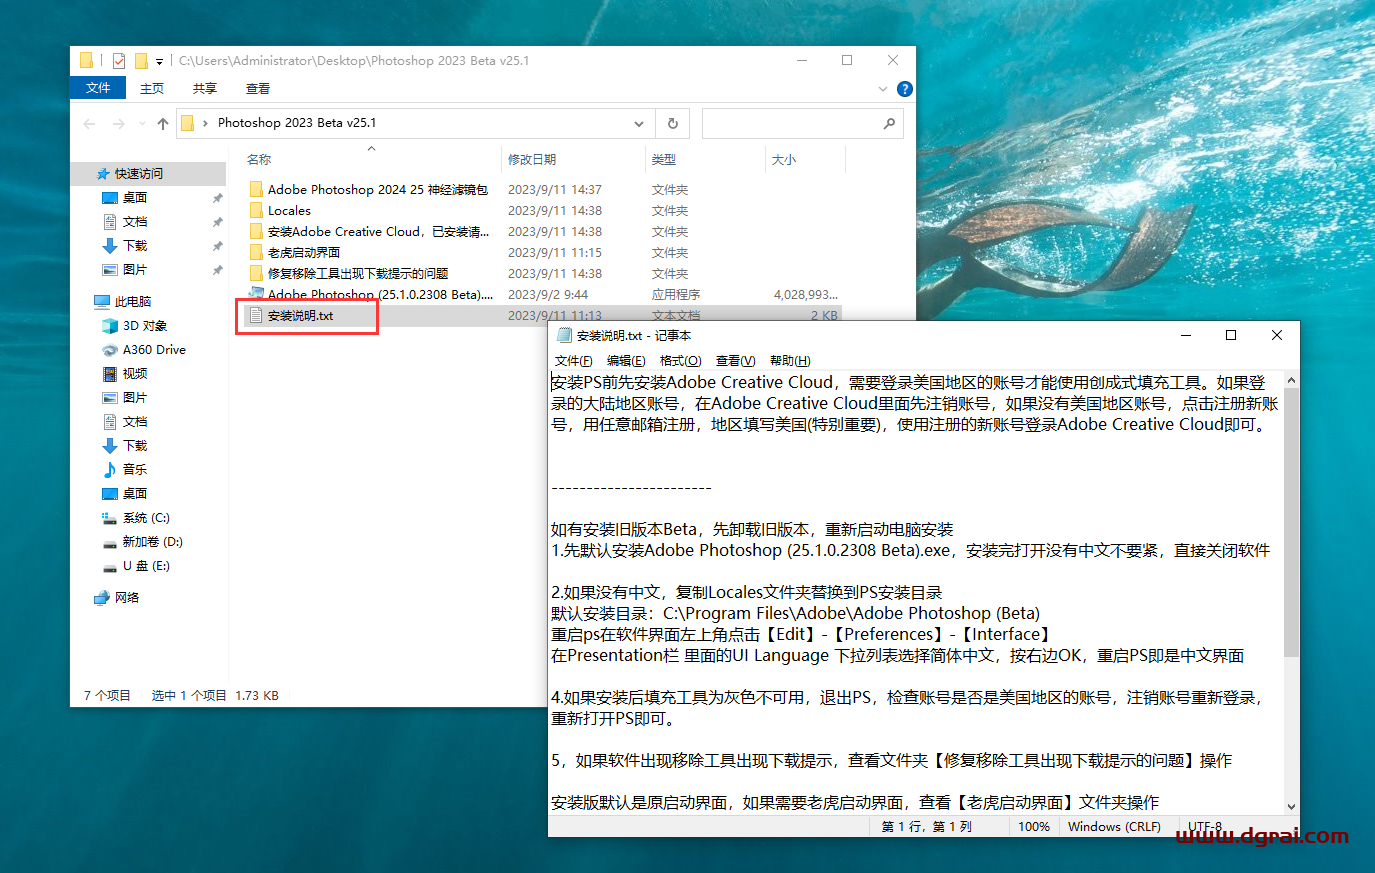
Task: Open Notepad 帮助(H) menu
Action: pos(790,360)
